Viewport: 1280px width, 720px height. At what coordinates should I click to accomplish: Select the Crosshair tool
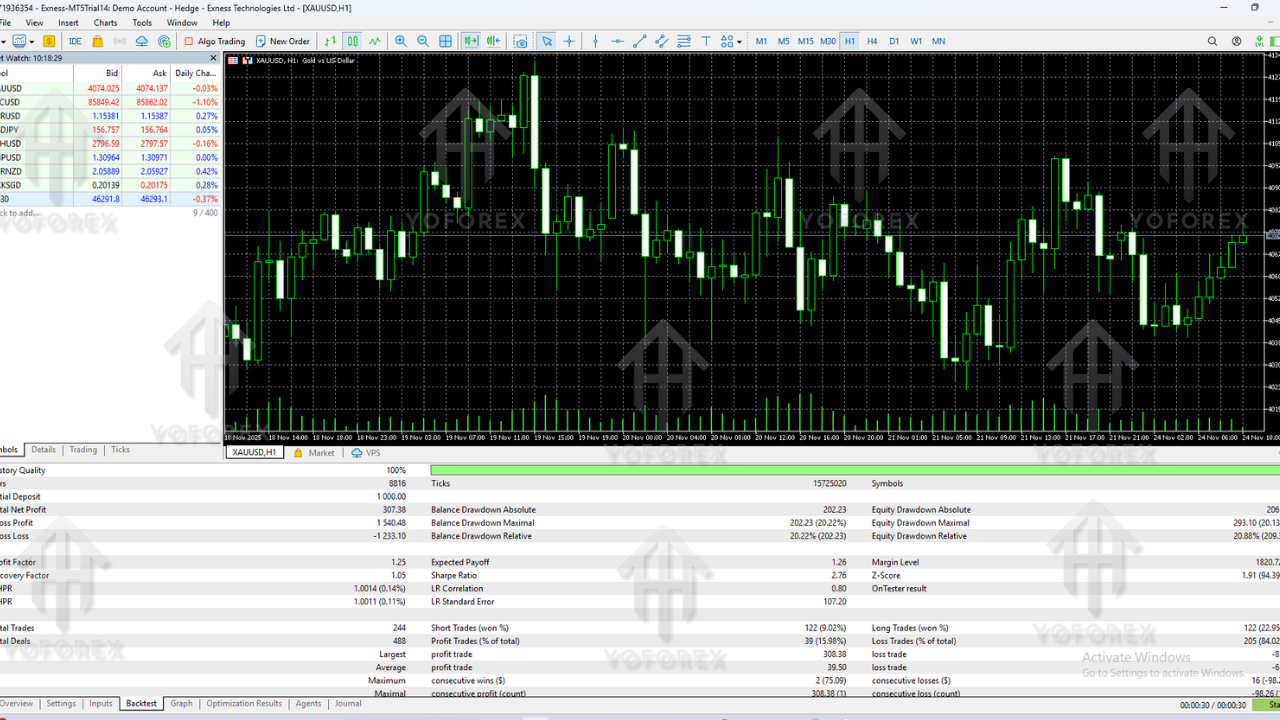coord(569,41)
